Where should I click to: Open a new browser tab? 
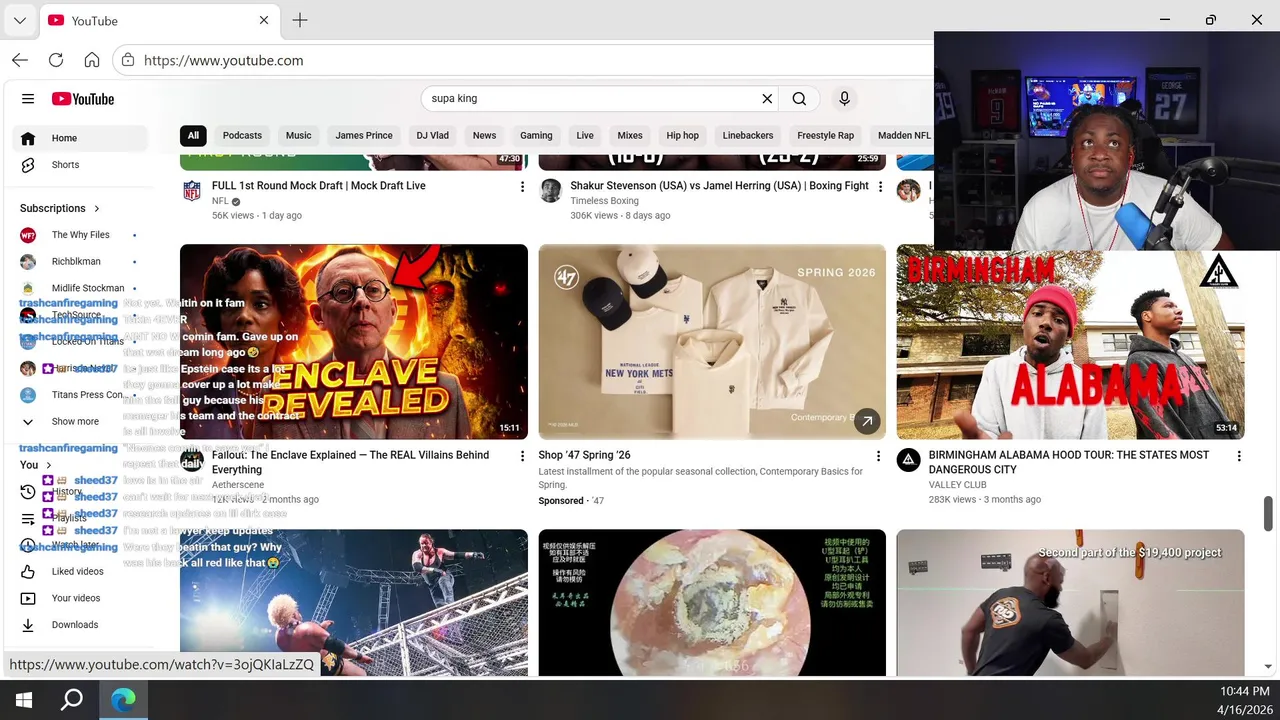tap(300, 20)
